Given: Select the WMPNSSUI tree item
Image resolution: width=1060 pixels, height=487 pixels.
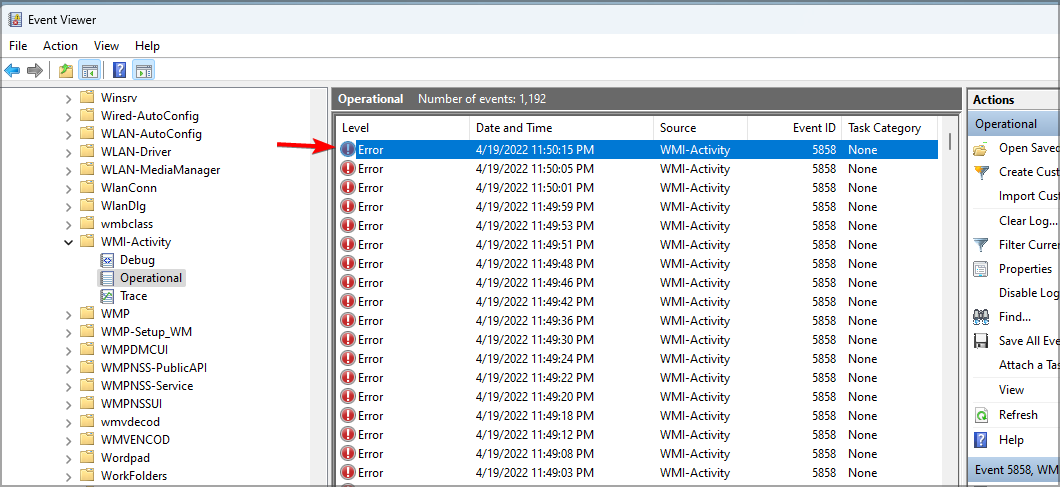Looking at the screenshot, I should tap(131, 404).
